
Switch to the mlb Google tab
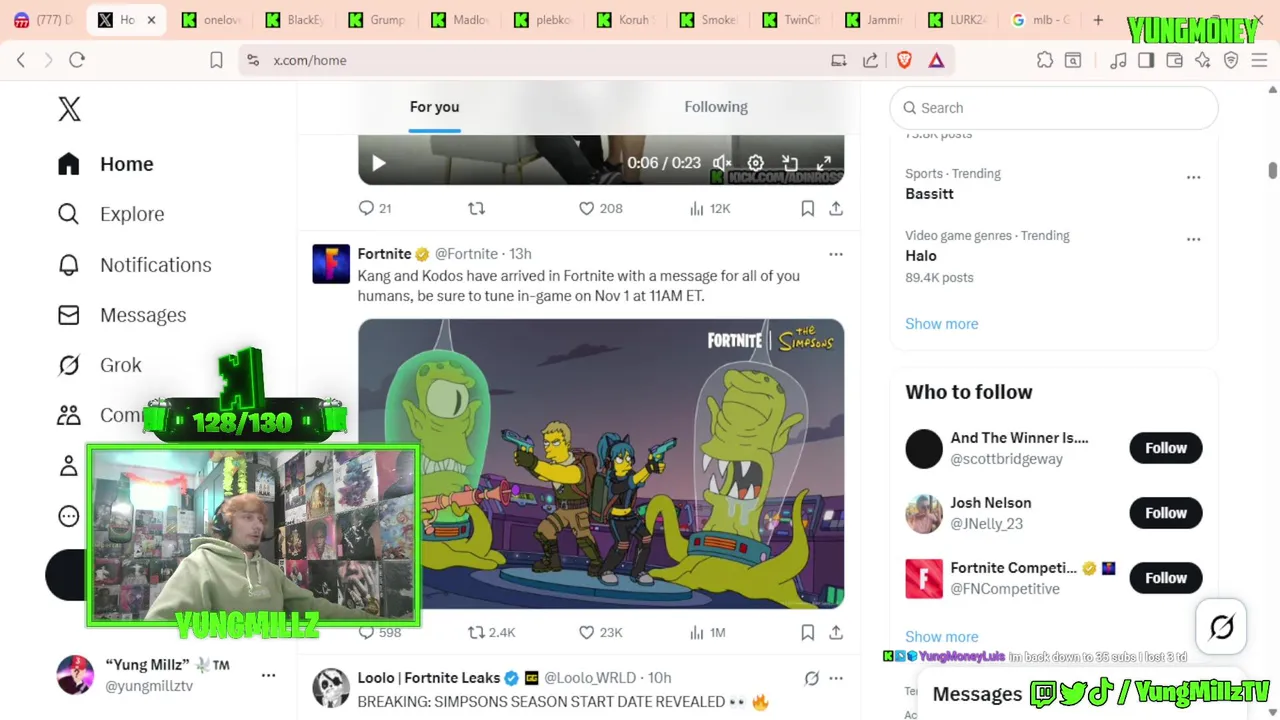click(1040, 20)
